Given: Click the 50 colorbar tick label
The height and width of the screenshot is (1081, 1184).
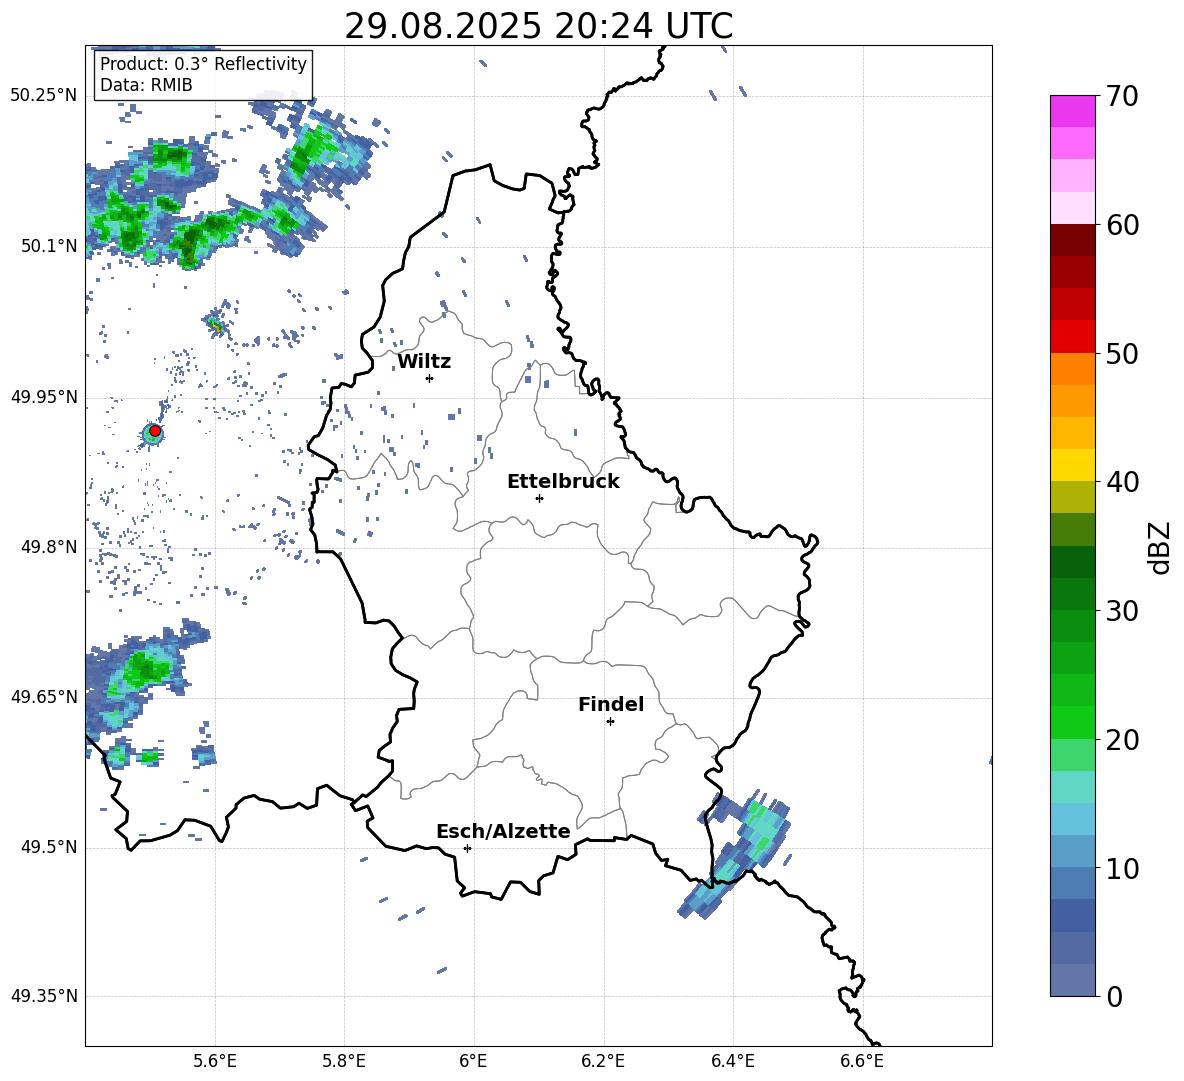Looking at the screenshot, I should tap(1122, 354).
